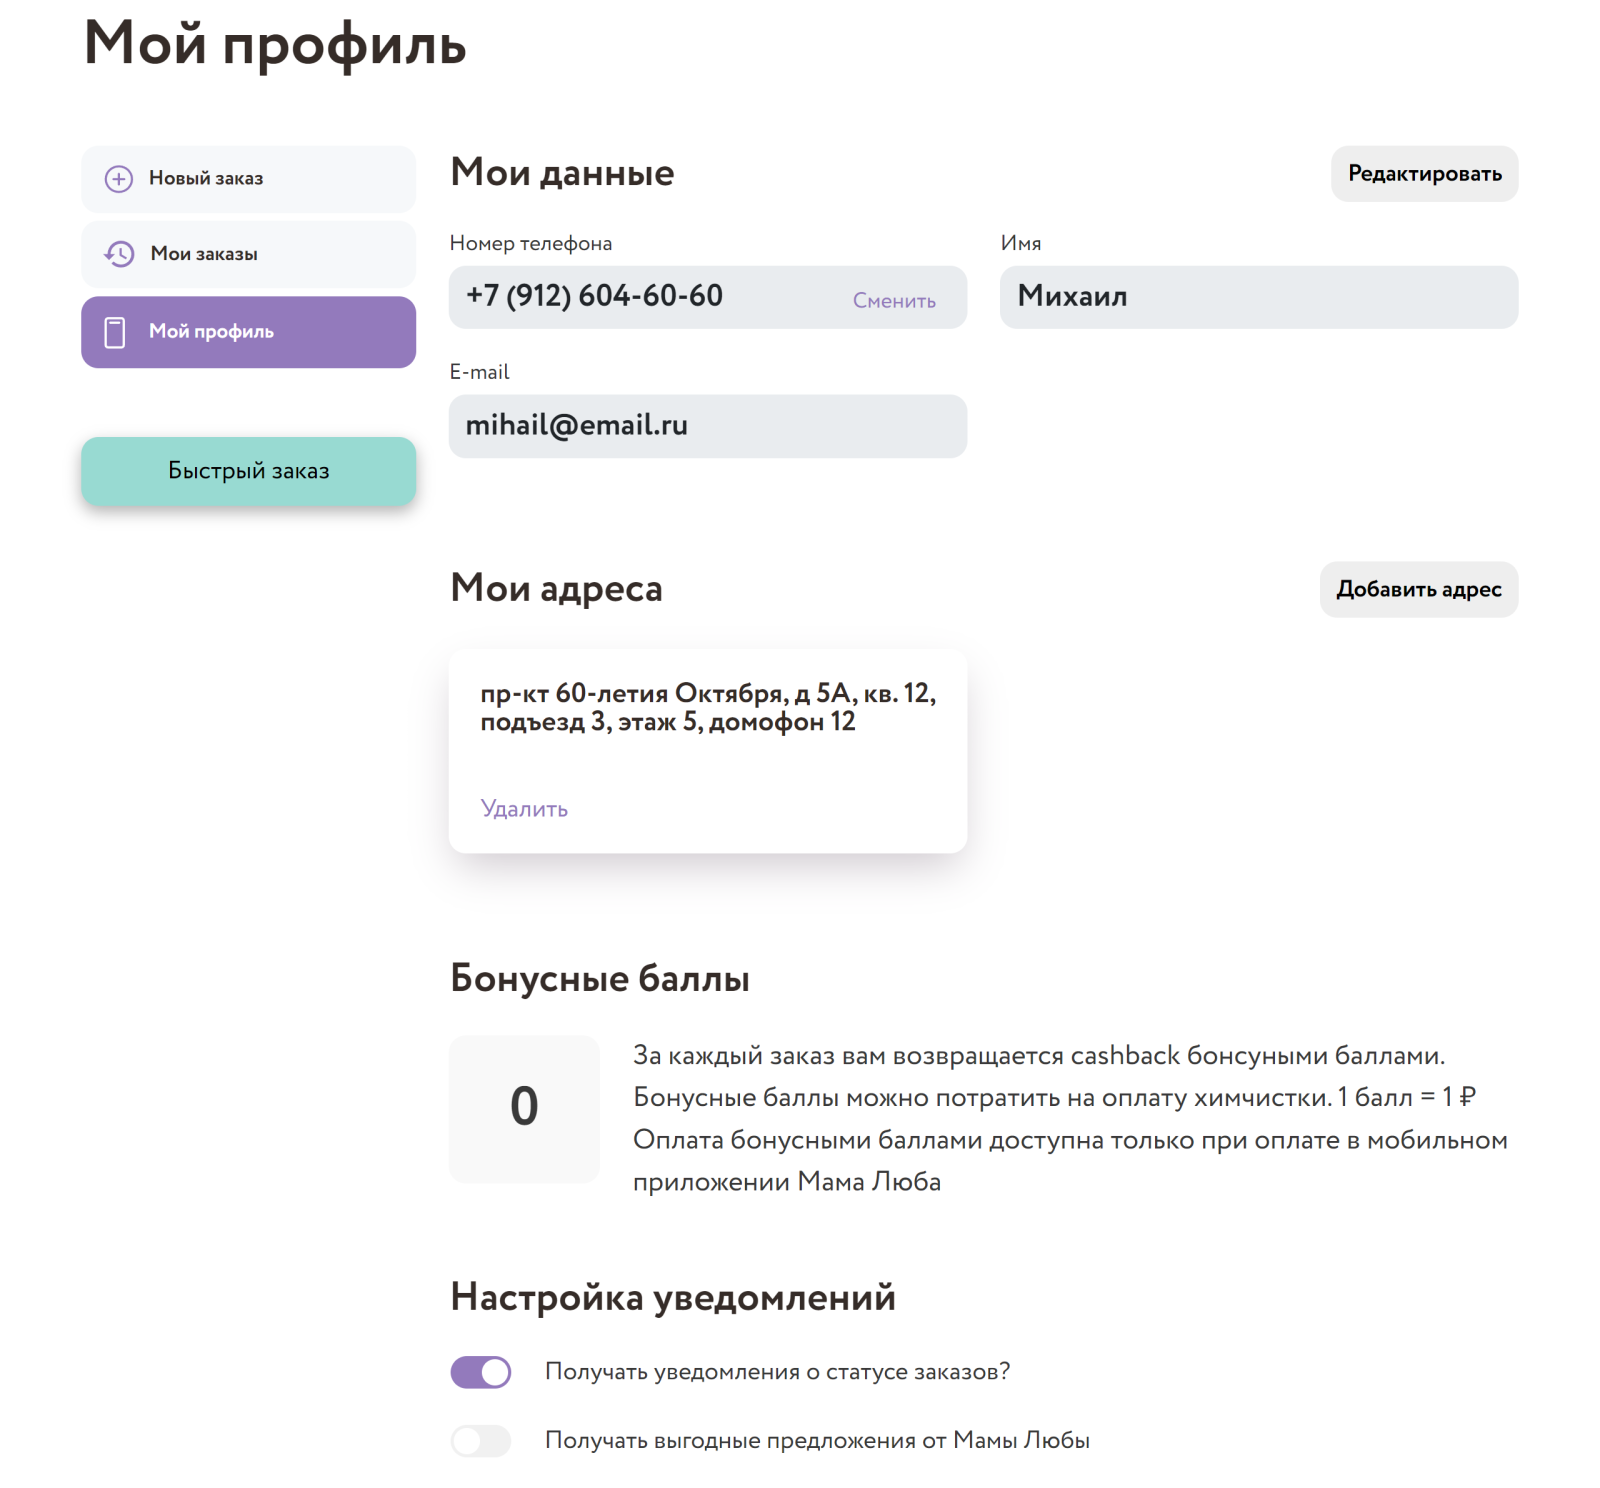Screen dimensions: 1600x1488
Task: Click the history clock icon for Мои заказы
Action: 119,254
